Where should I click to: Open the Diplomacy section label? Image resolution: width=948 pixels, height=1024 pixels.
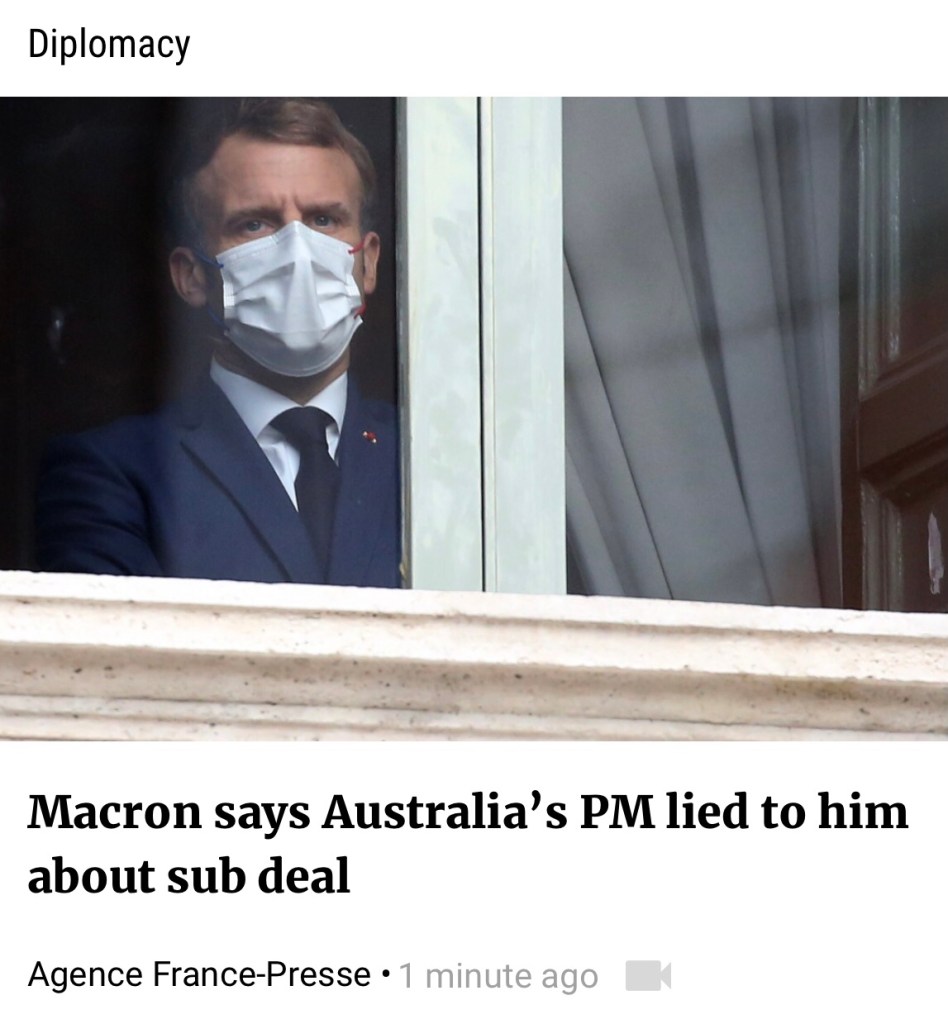click(109, 45)
